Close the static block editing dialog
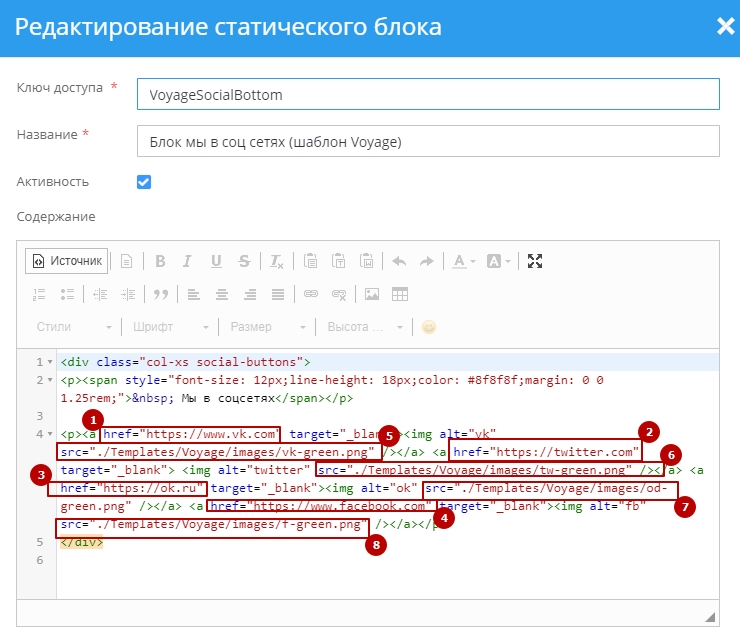 [x=724, y=27]
